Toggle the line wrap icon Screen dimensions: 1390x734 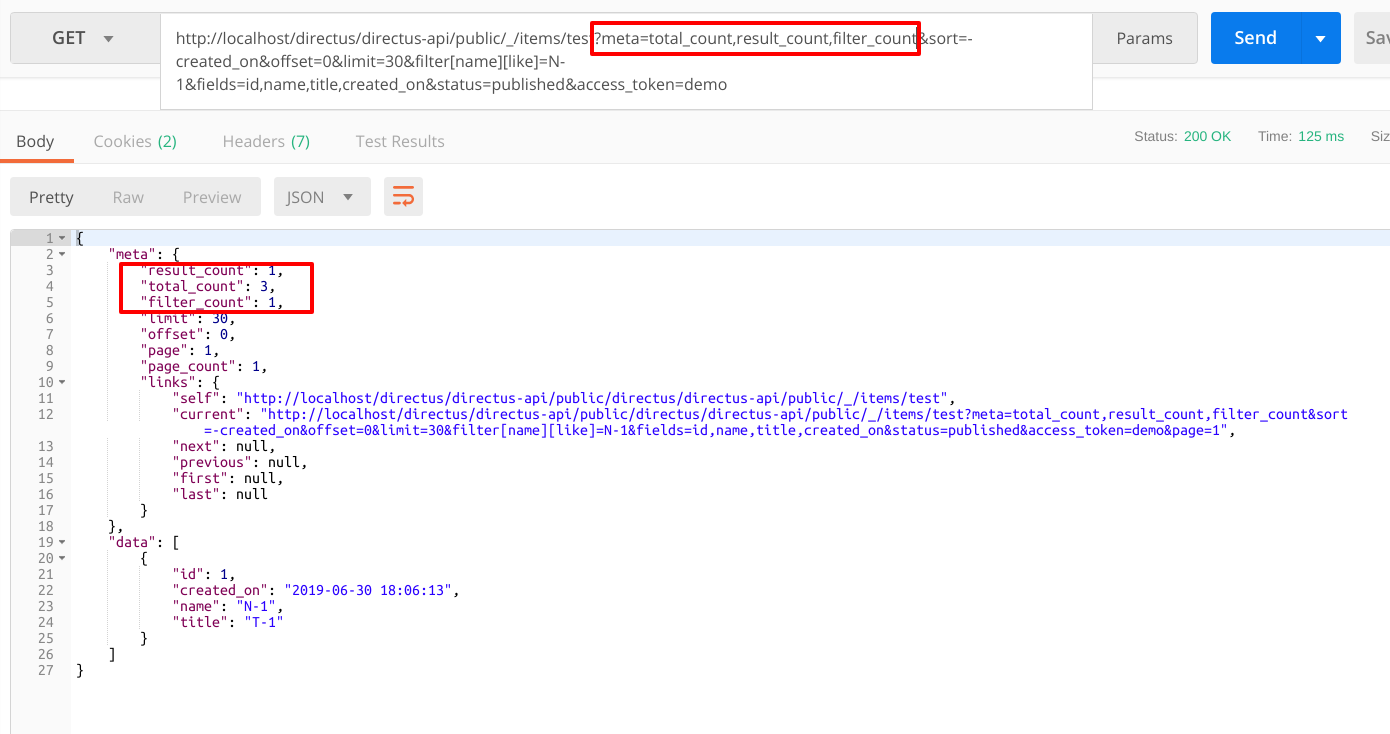click(x=403, y=197)
